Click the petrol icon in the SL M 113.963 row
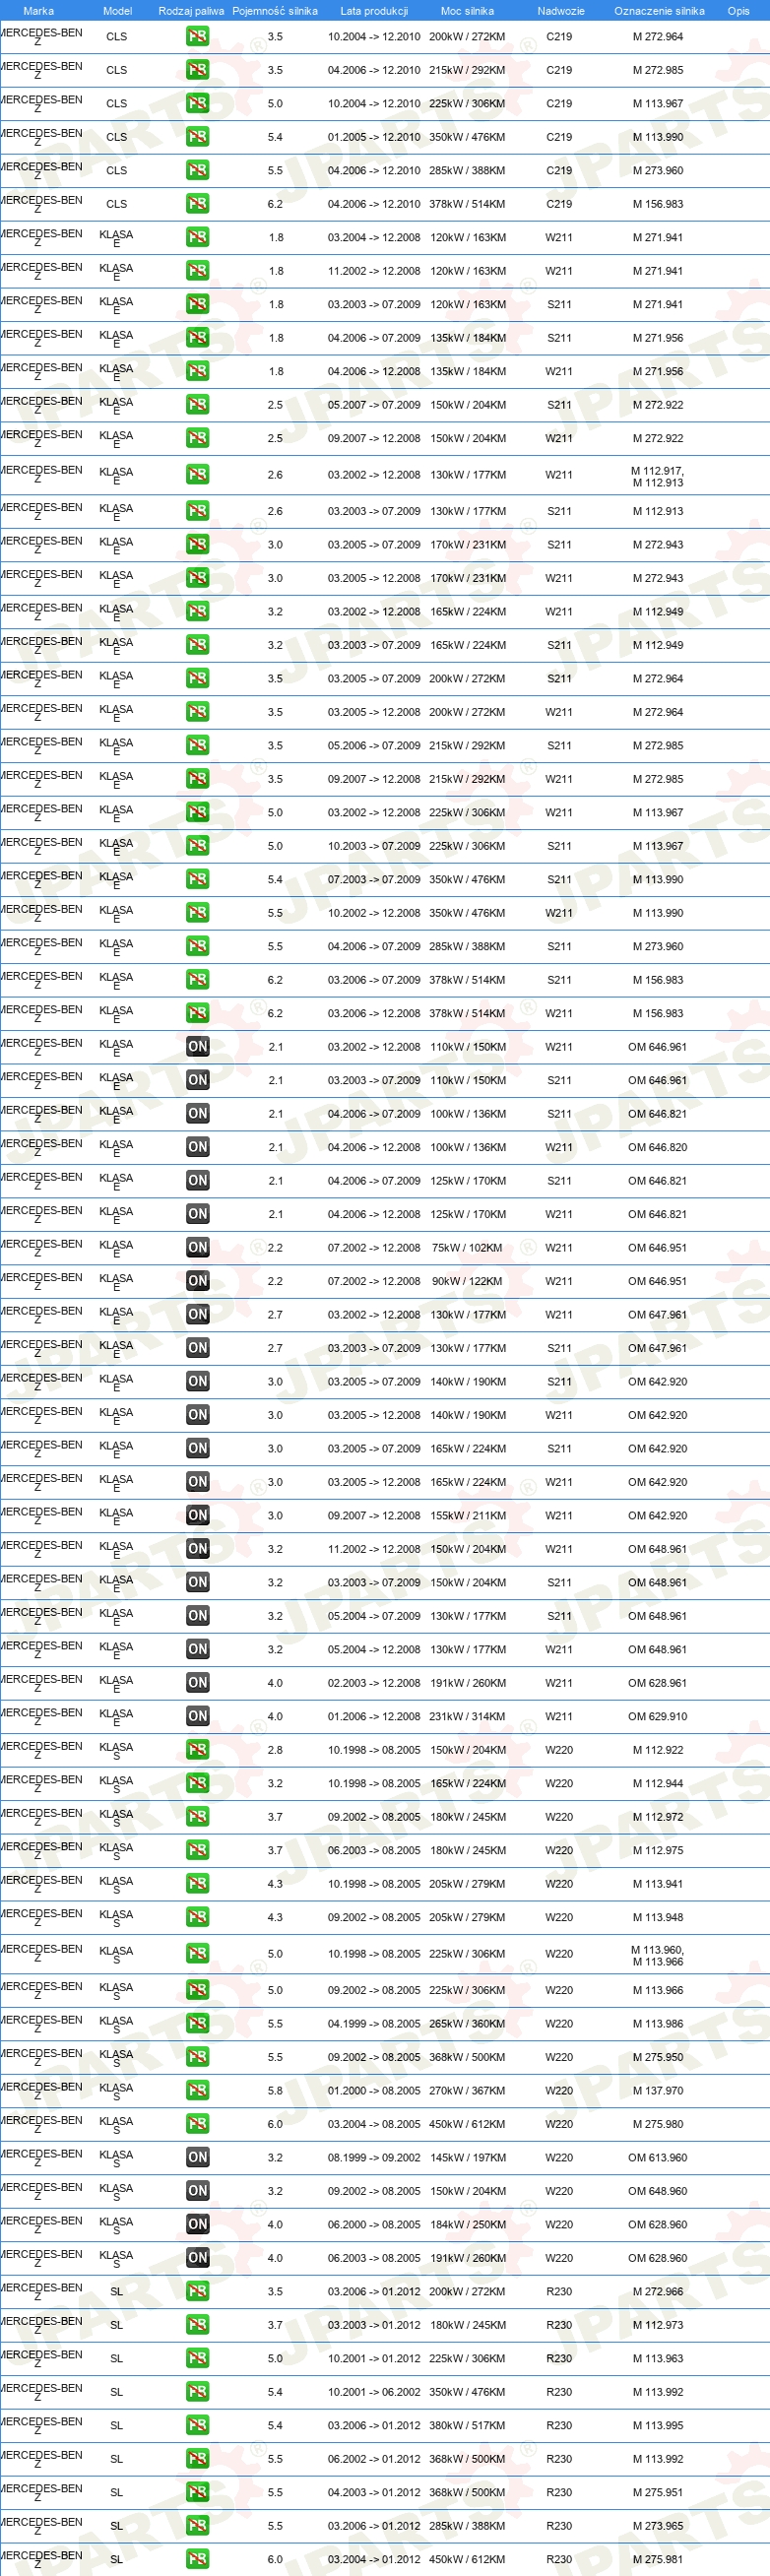The width and height of the screenshot is (770, 2576). point(198,2359)
